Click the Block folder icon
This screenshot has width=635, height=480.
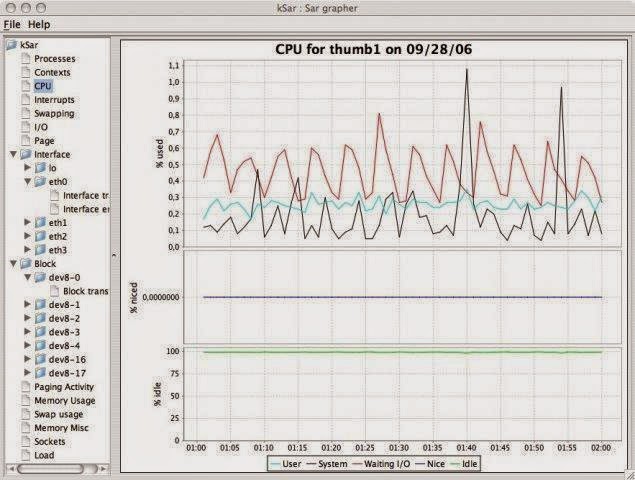[x=26, y=264]
